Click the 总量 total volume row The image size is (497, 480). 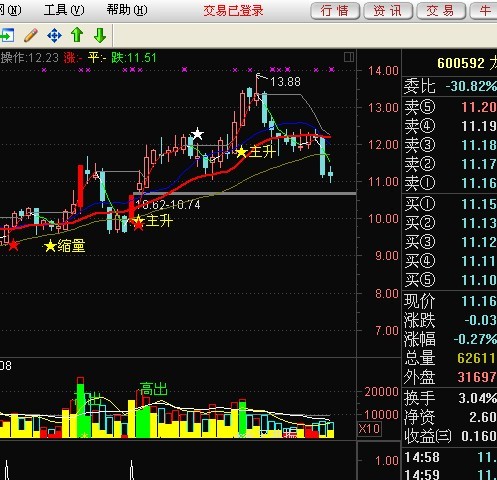450,358
